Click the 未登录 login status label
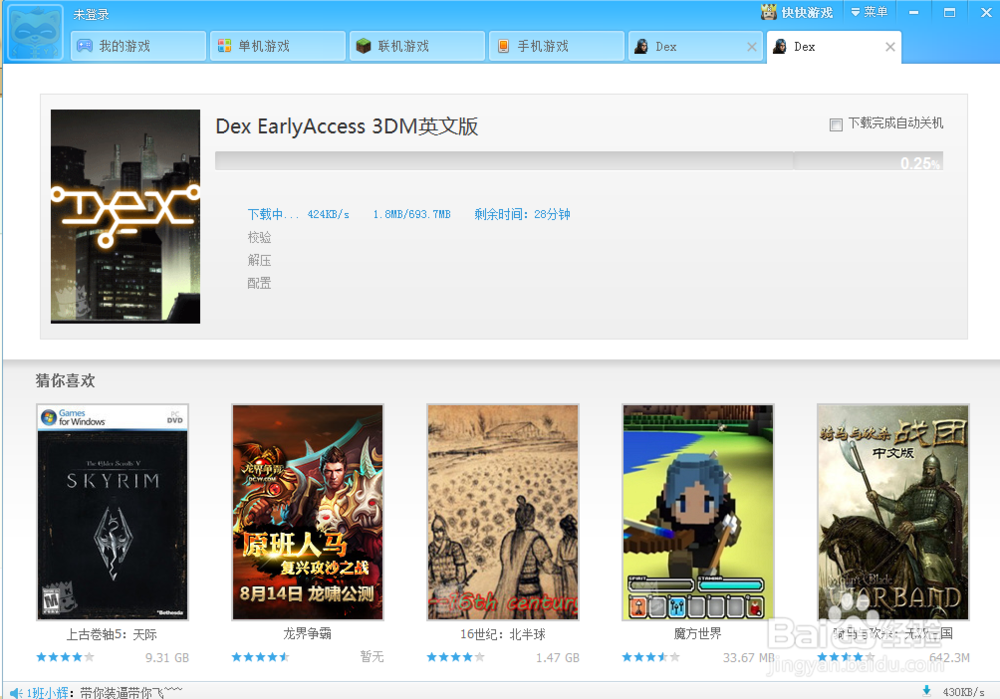 91,14
